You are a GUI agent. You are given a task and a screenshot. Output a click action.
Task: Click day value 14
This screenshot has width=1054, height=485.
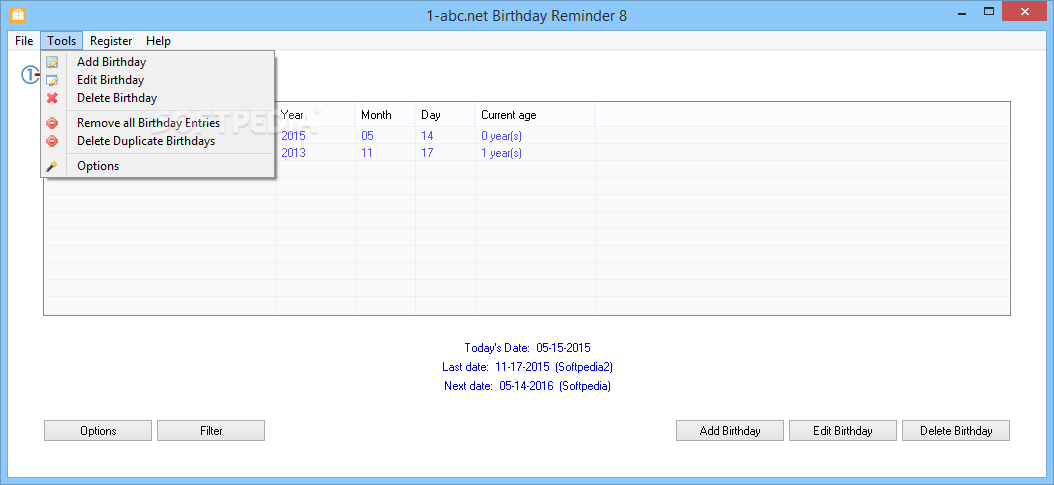click(428, 136)
